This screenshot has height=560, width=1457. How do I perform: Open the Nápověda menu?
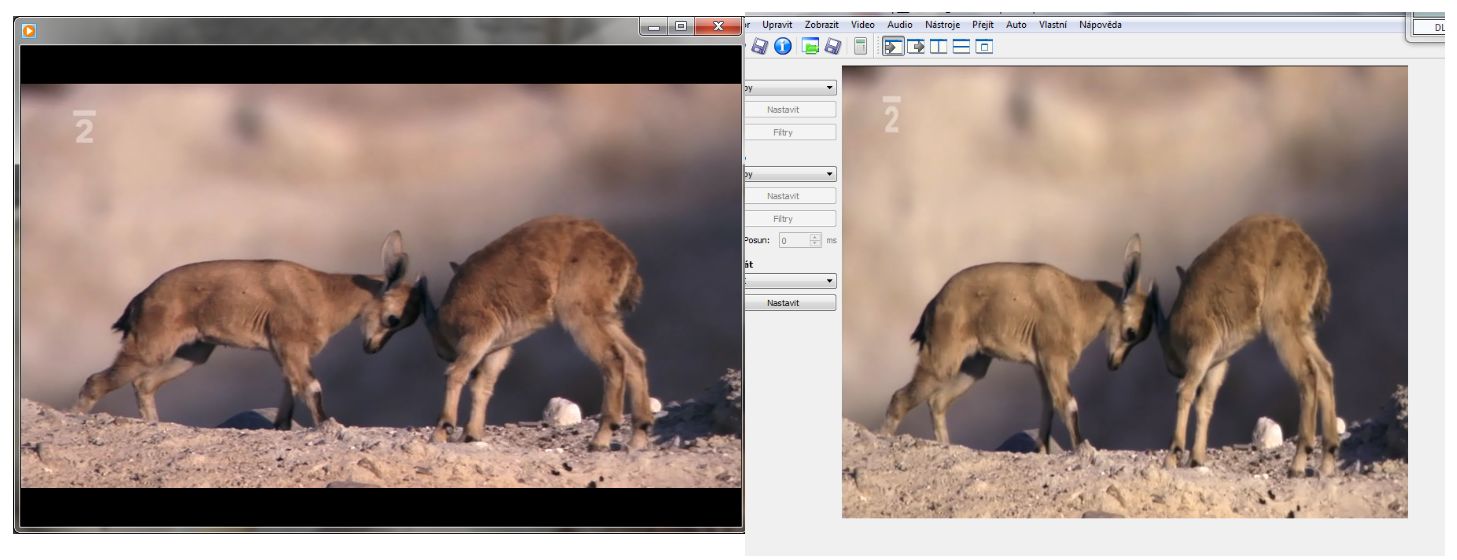(x=1100, y=24)
